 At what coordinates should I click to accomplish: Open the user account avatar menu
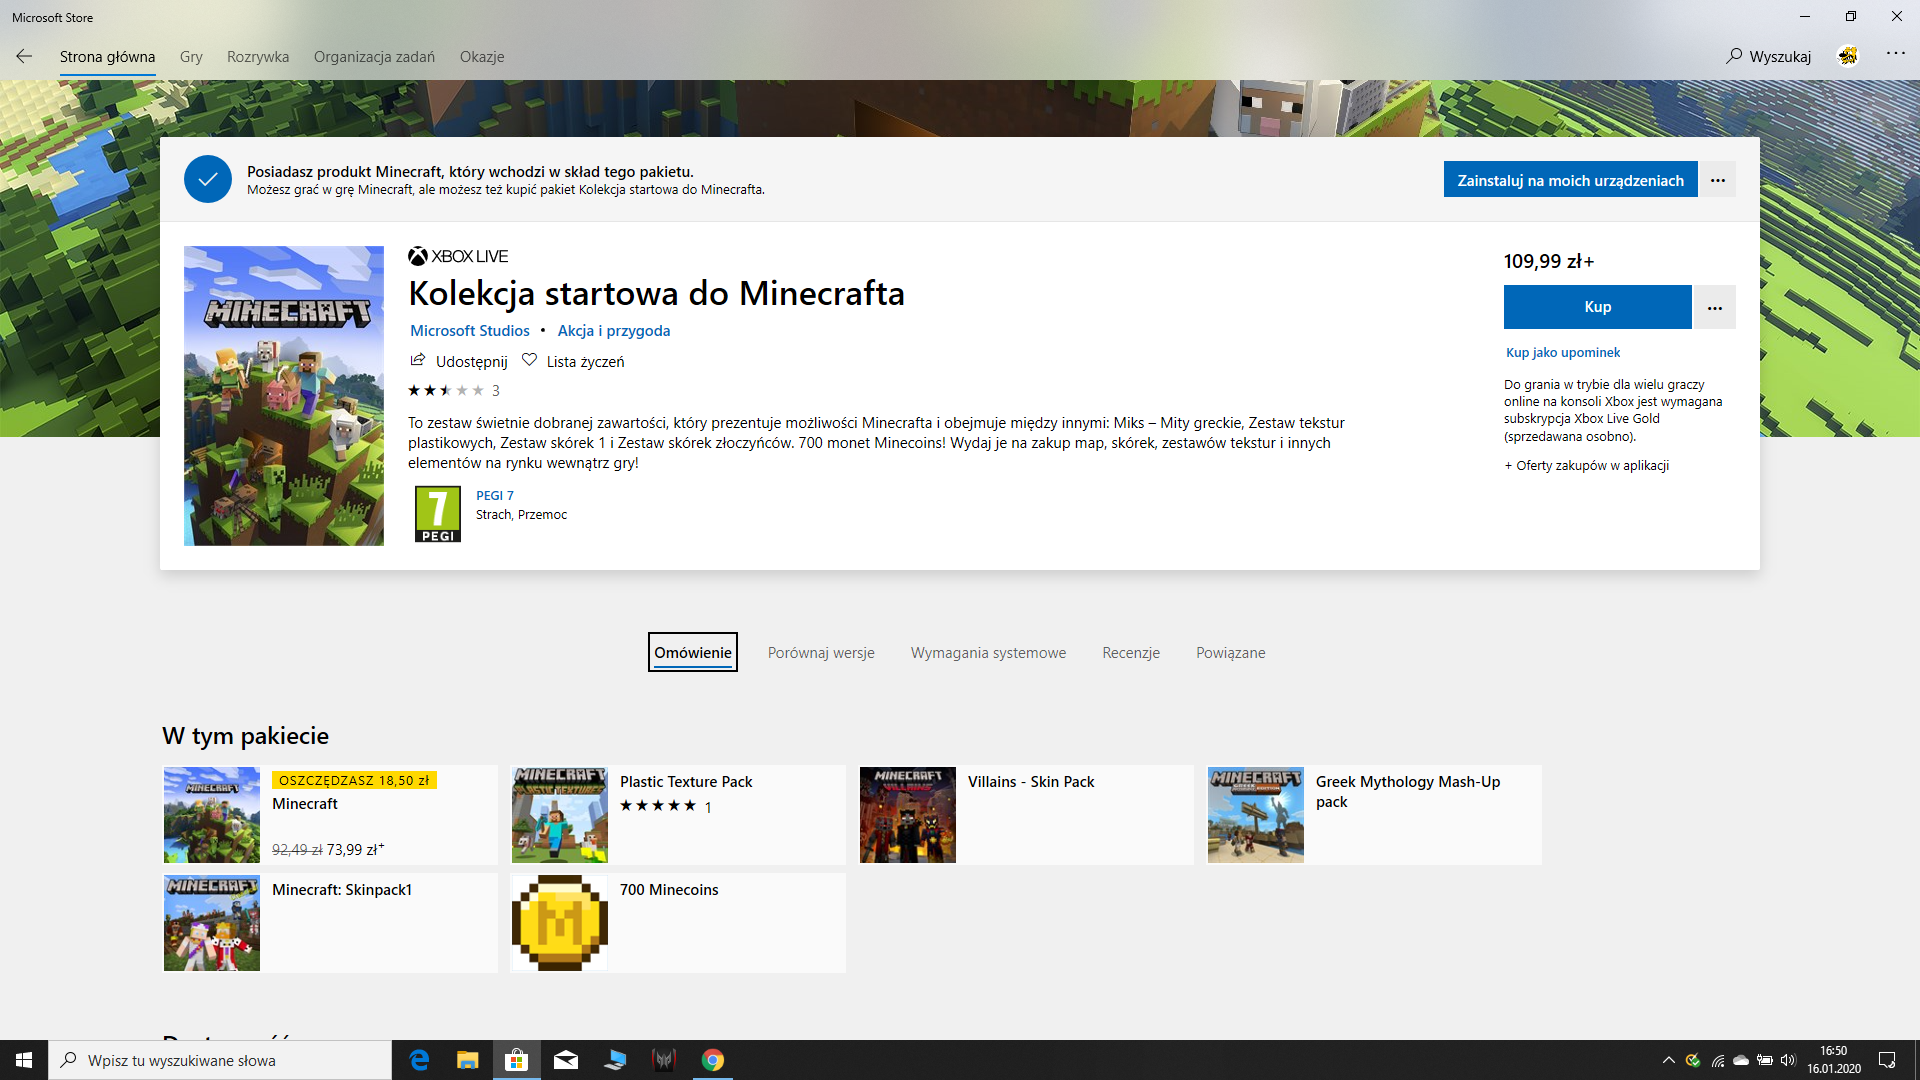(x=1848, y=56)
